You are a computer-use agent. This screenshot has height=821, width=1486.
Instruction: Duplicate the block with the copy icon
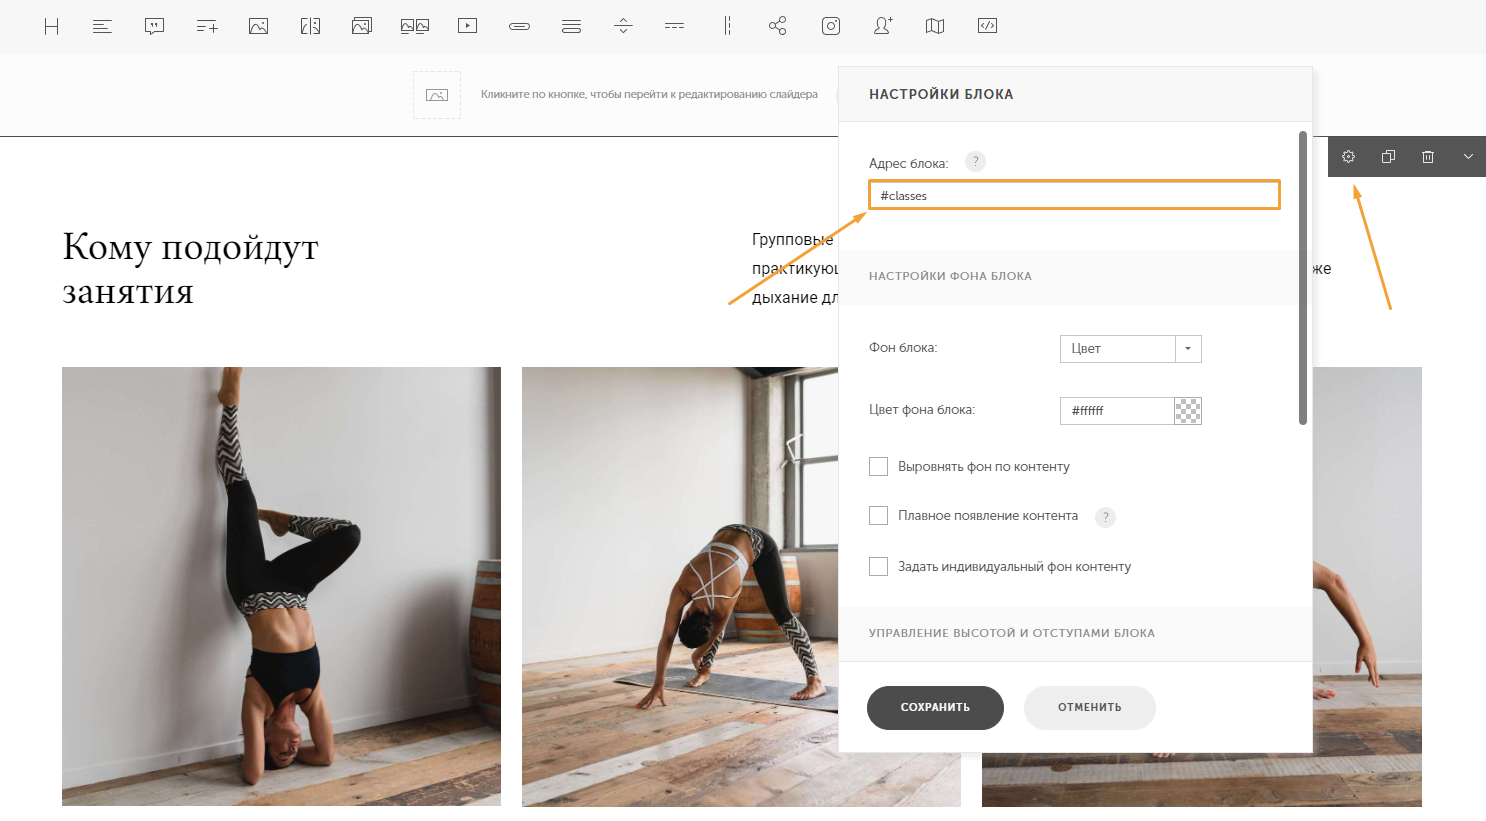pos(1388,157)
